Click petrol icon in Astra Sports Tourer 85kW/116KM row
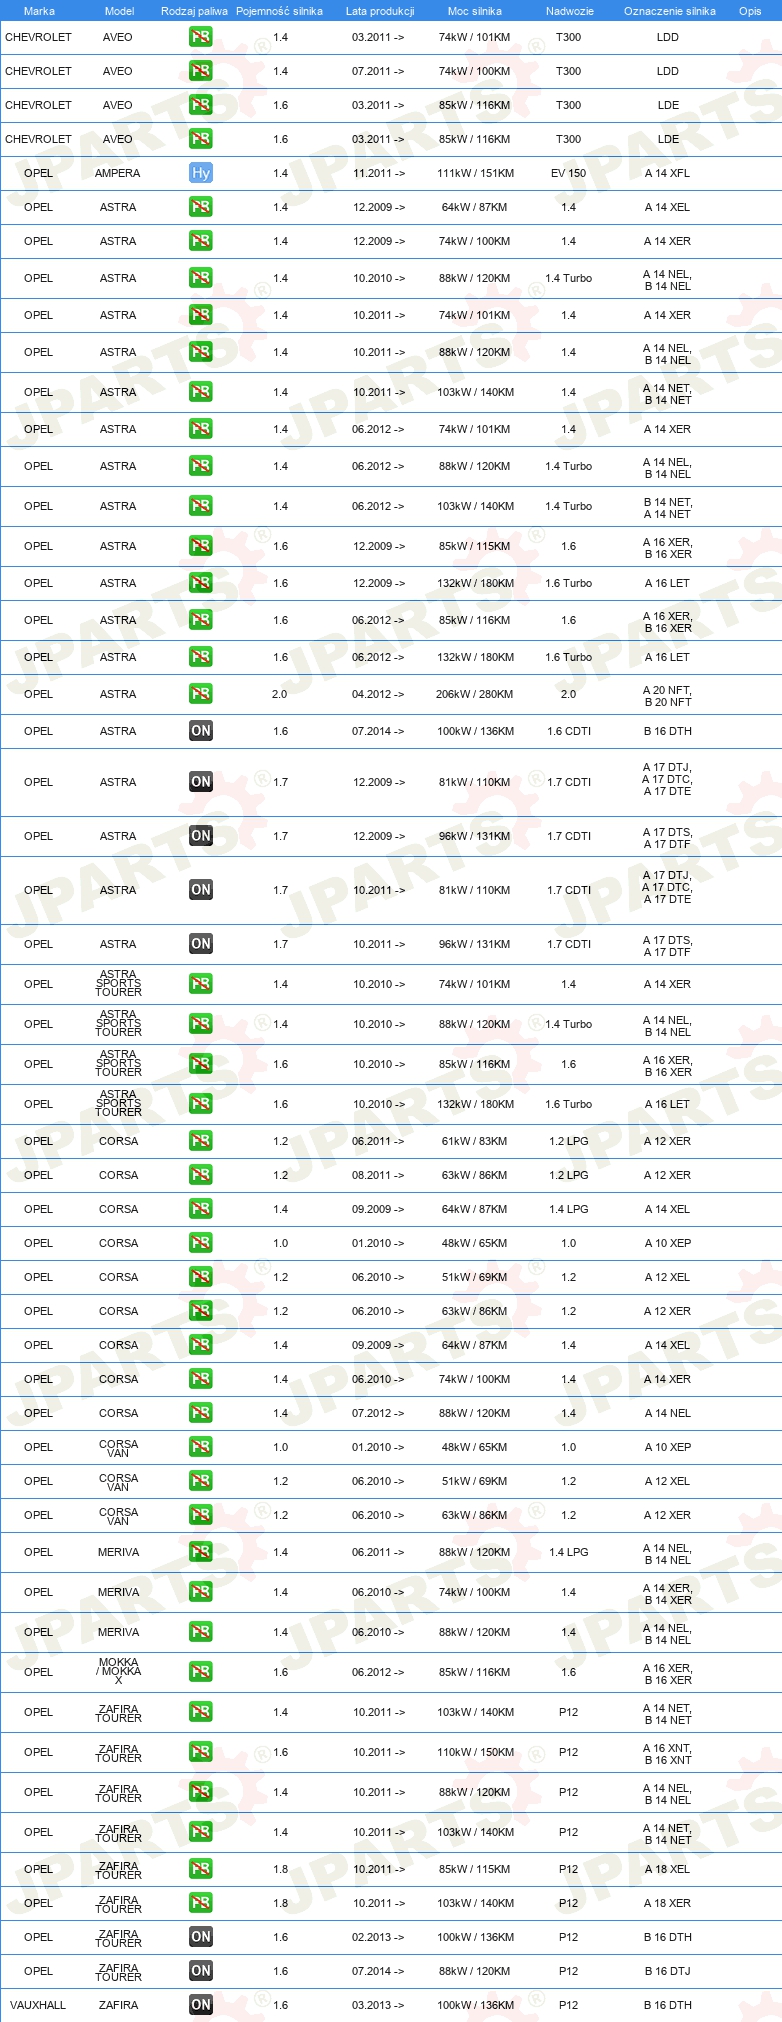The image size is (782, 2022). click(200, 1064)
